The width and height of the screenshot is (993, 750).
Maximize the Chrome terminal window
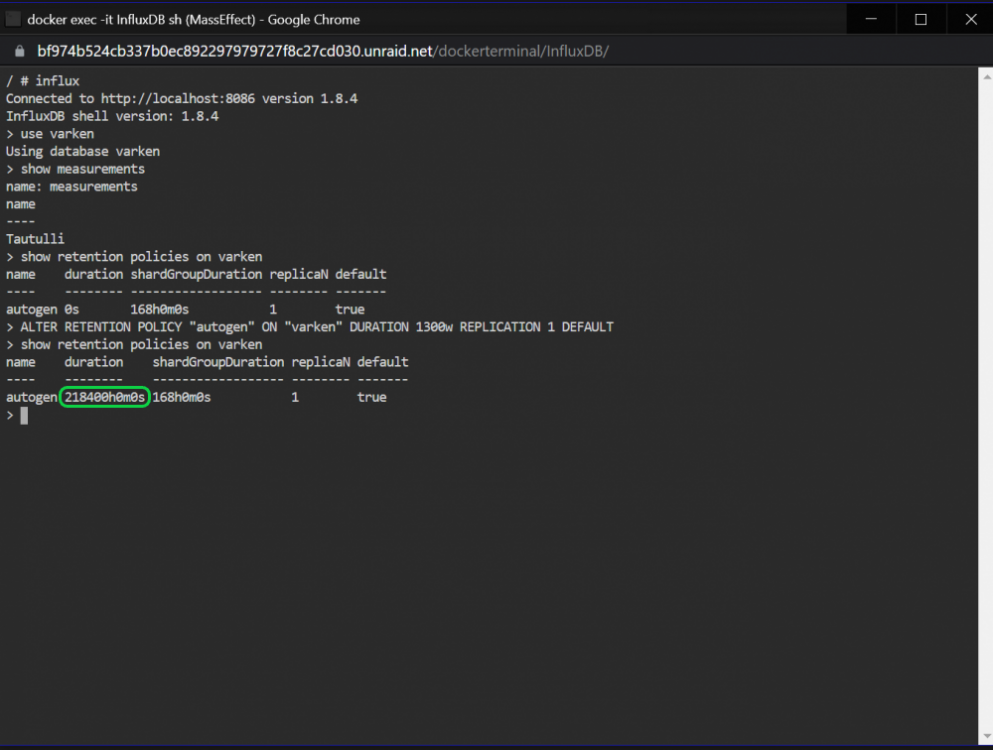pyautogui.click(x=921, y=19)
